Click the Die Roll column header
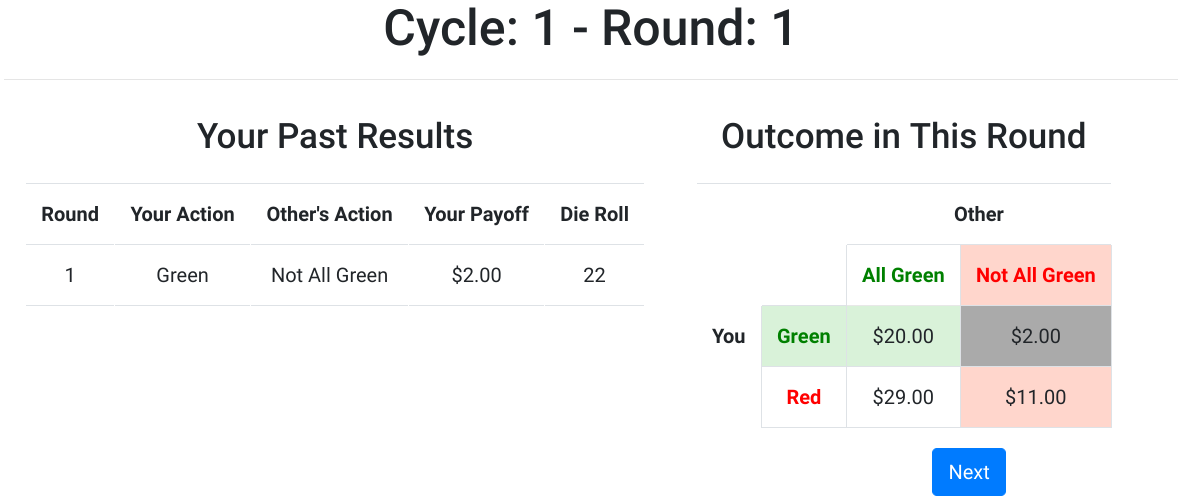Screen dimensions: 1178x504 click(x=594, y=214)
